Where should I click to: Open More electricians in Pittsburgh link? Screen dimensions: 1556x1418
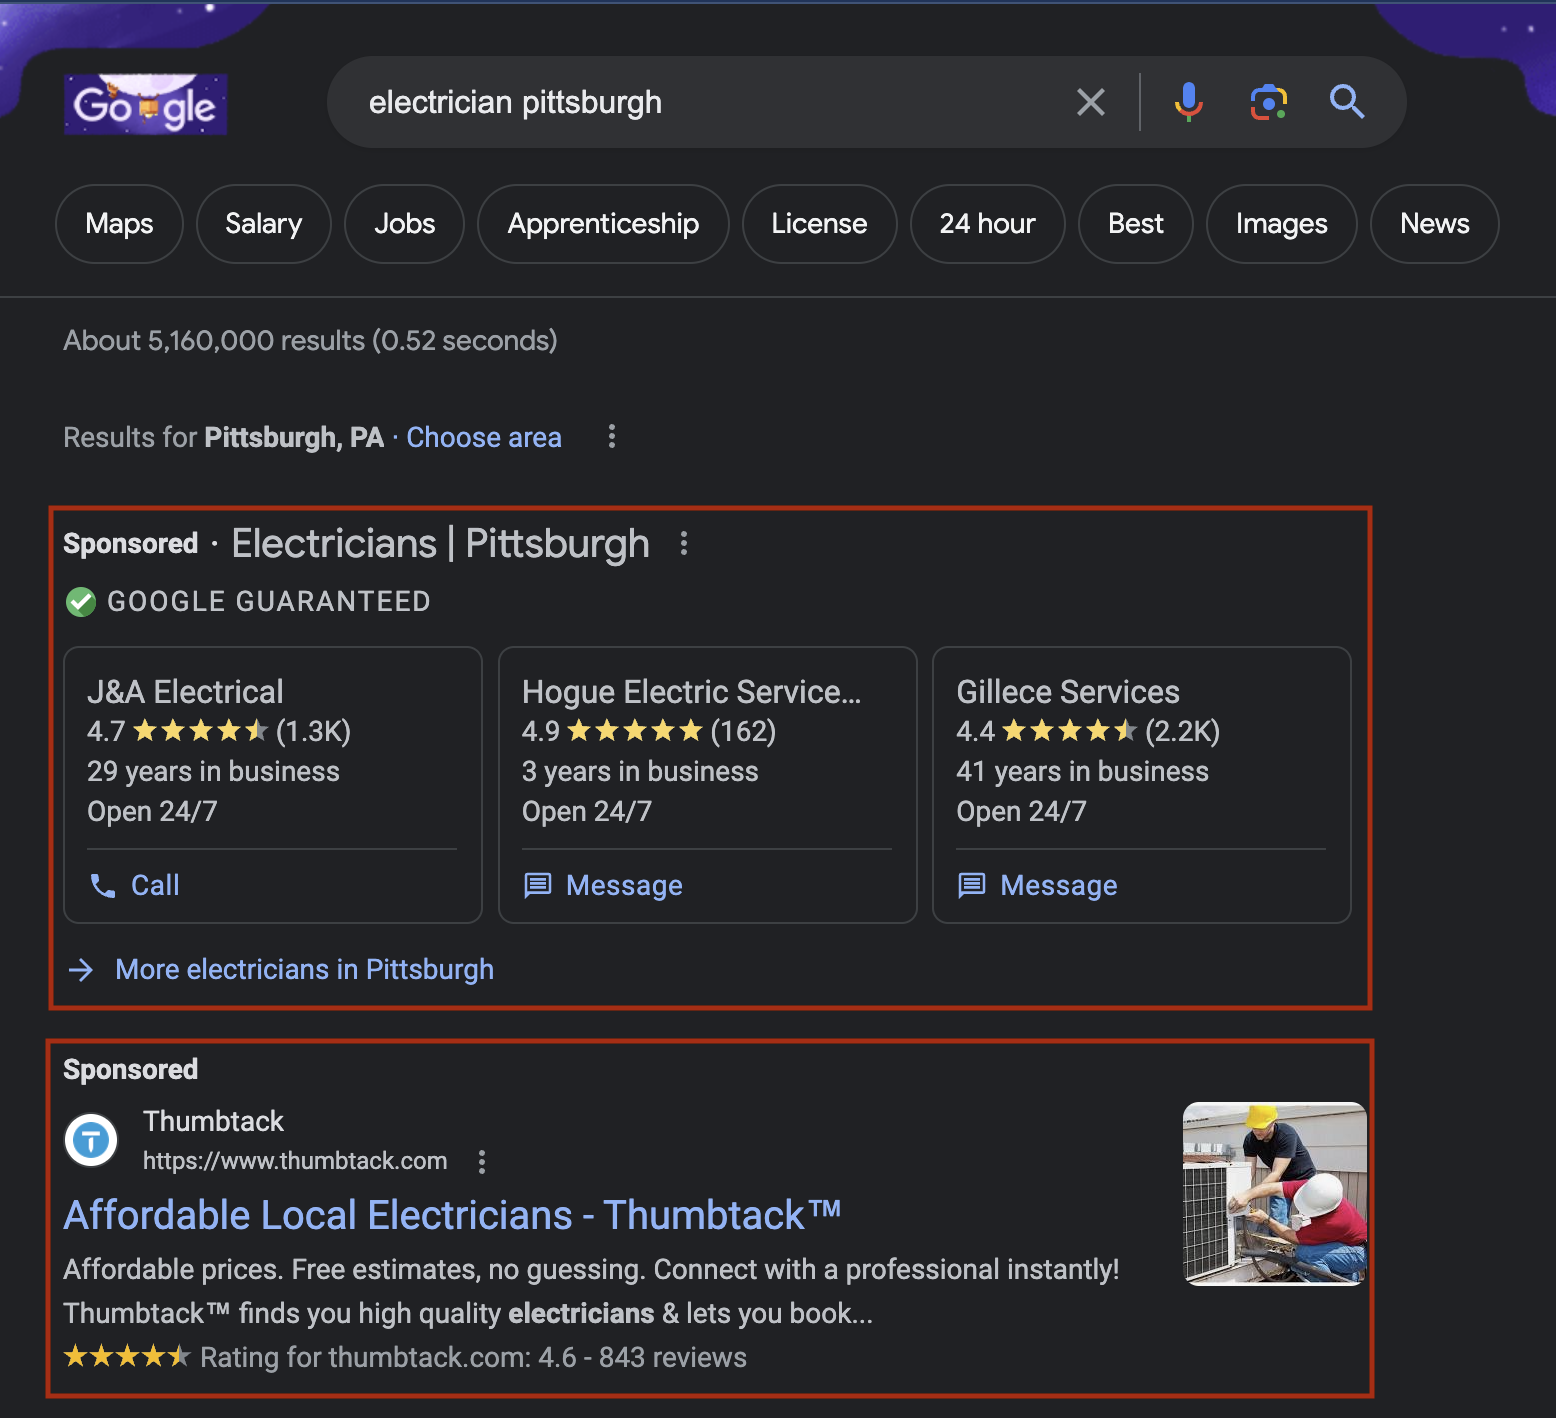(305, 970)
